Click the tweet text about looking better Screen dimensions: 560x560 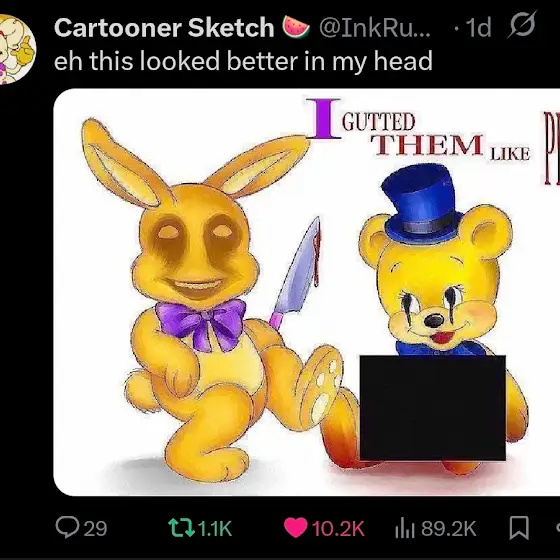click(x=243, y=61)
